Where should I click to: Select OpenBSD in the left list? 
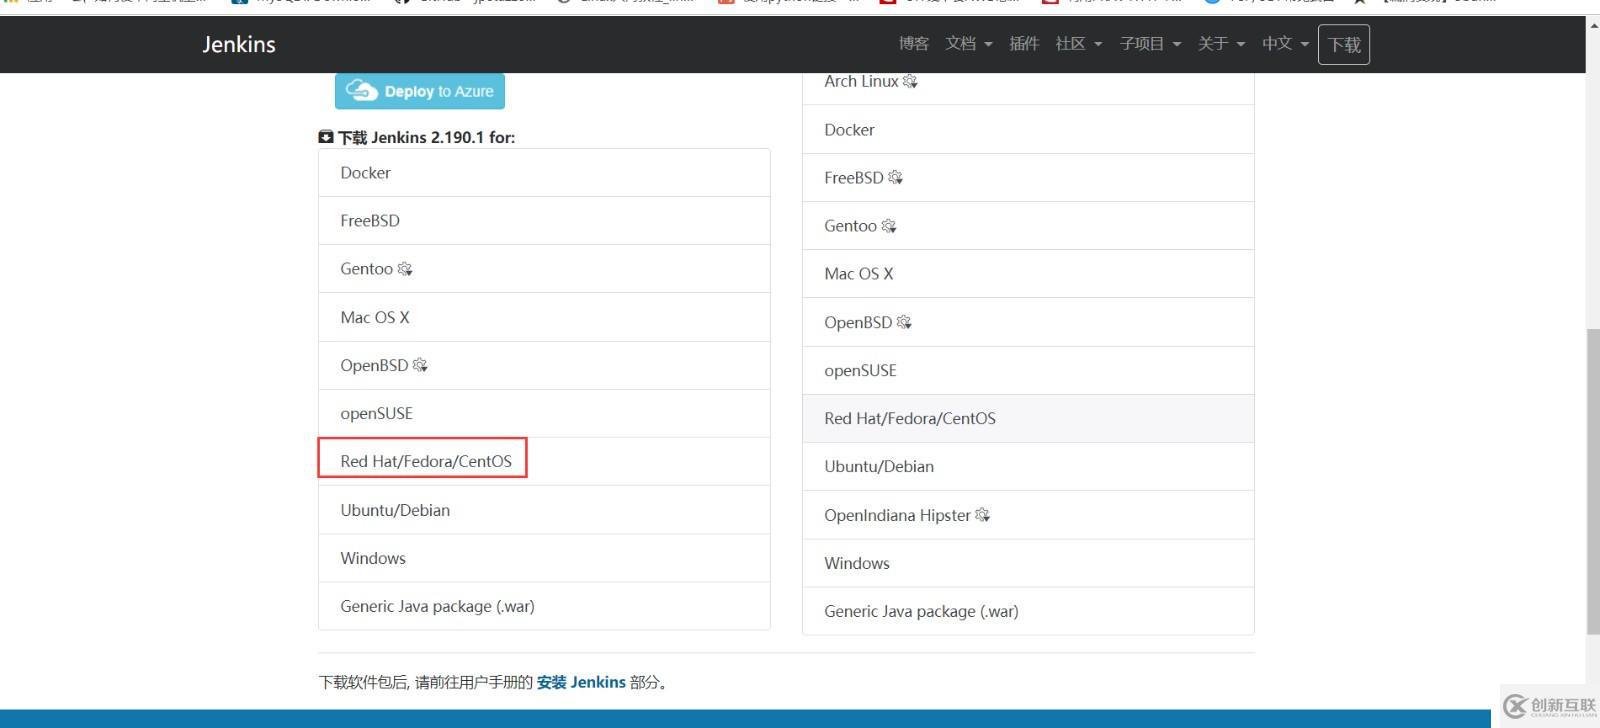point(544,366)
